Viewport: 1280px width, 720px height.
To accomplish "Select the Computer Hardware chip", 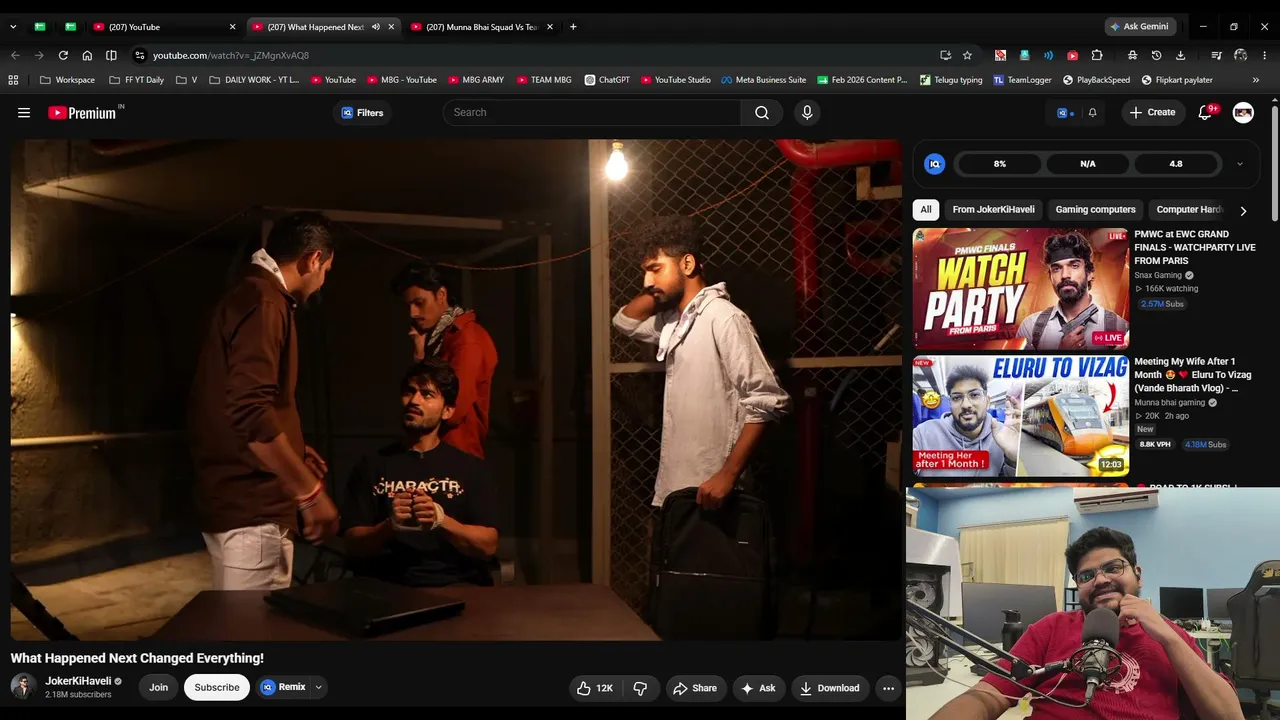I will (x=1189, y=210).
